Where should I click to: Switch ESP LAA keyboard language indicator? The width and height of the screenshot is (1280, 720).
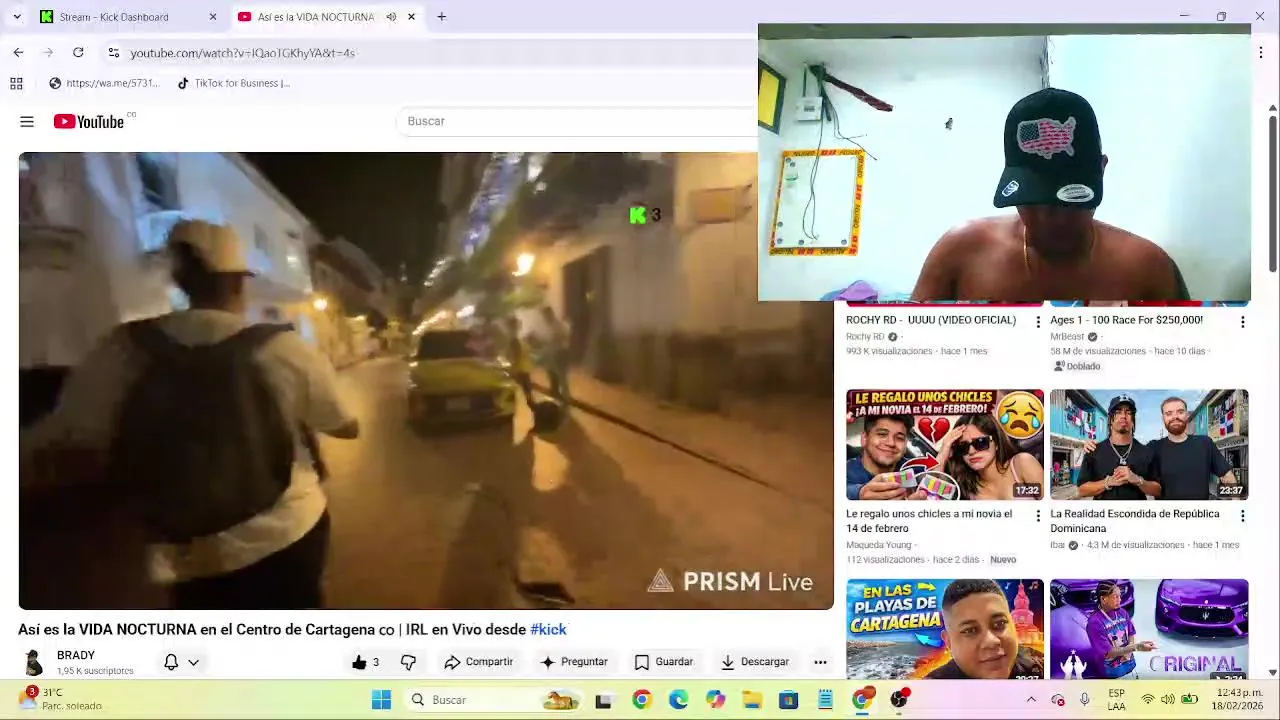(x=1116, y=699)
